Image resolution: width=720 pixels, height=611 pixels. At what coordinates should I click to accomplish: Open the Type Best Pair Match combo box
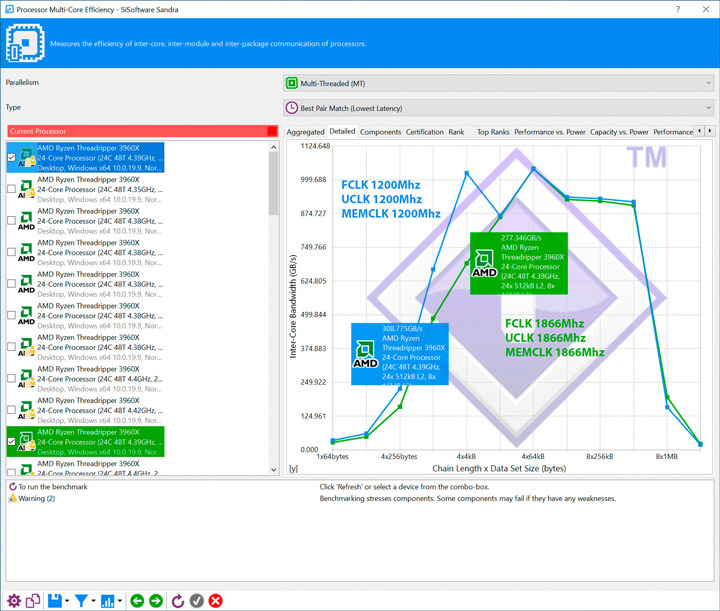point(498,108)
